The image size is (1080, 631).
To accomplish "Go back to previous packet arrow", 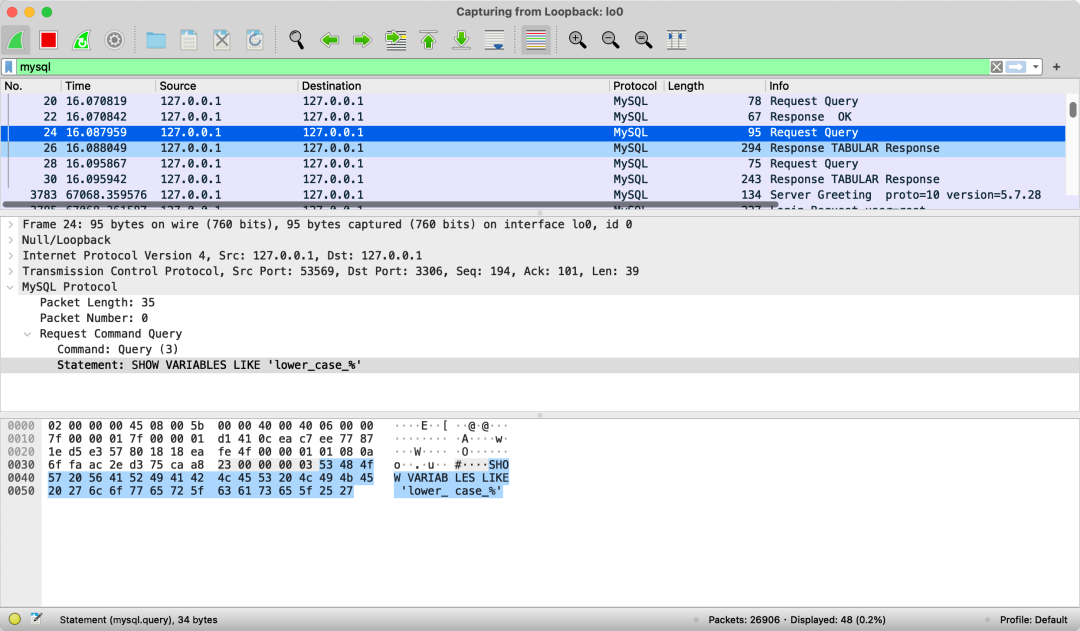I will (329, 40).
